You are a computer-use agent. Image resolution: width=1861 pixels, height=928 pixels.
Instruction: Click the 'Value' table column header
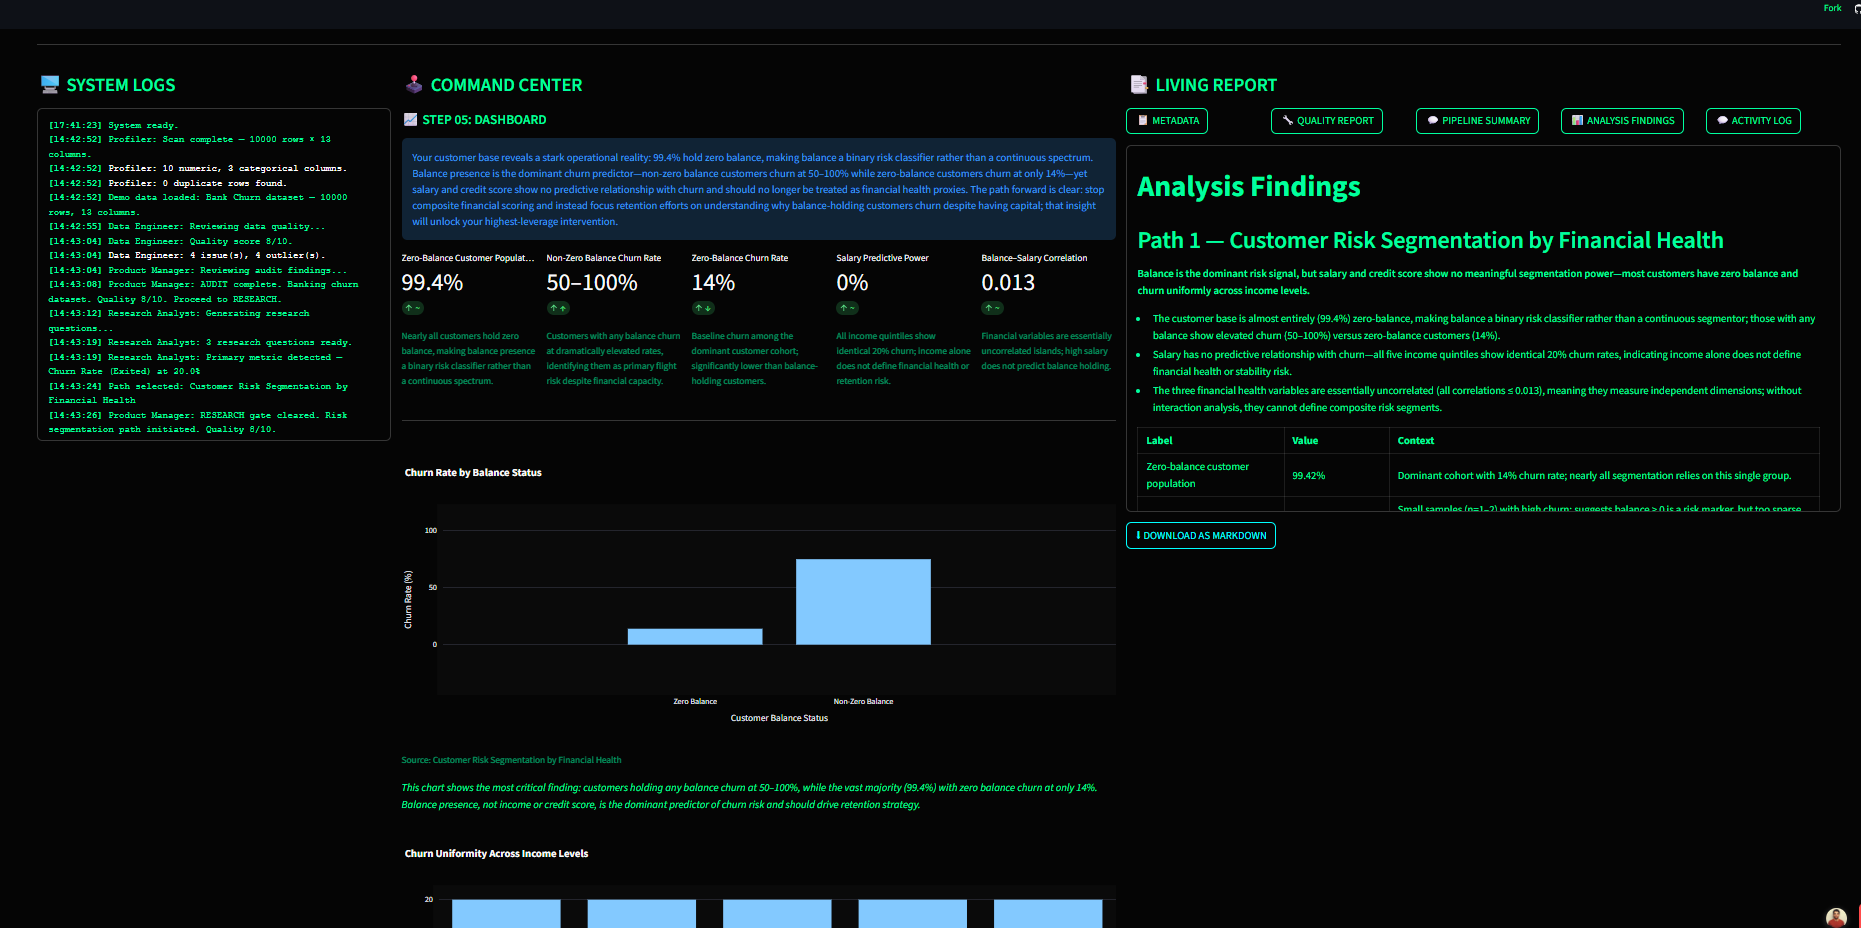click(1305, 441)
